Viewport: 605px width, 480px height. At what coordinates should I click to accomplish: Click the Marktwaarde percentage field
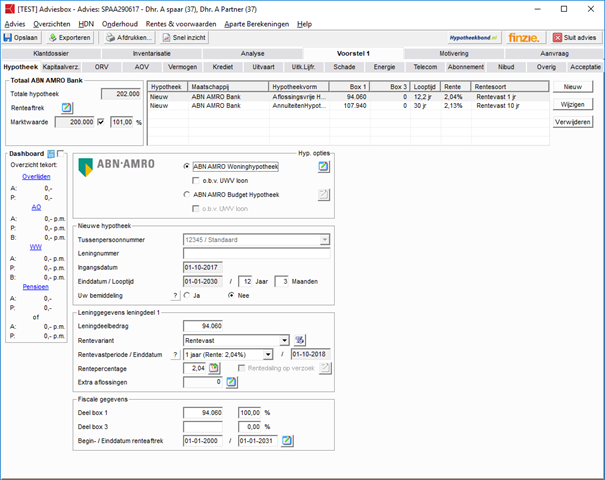pyautogui.click(x=122, y=122)
